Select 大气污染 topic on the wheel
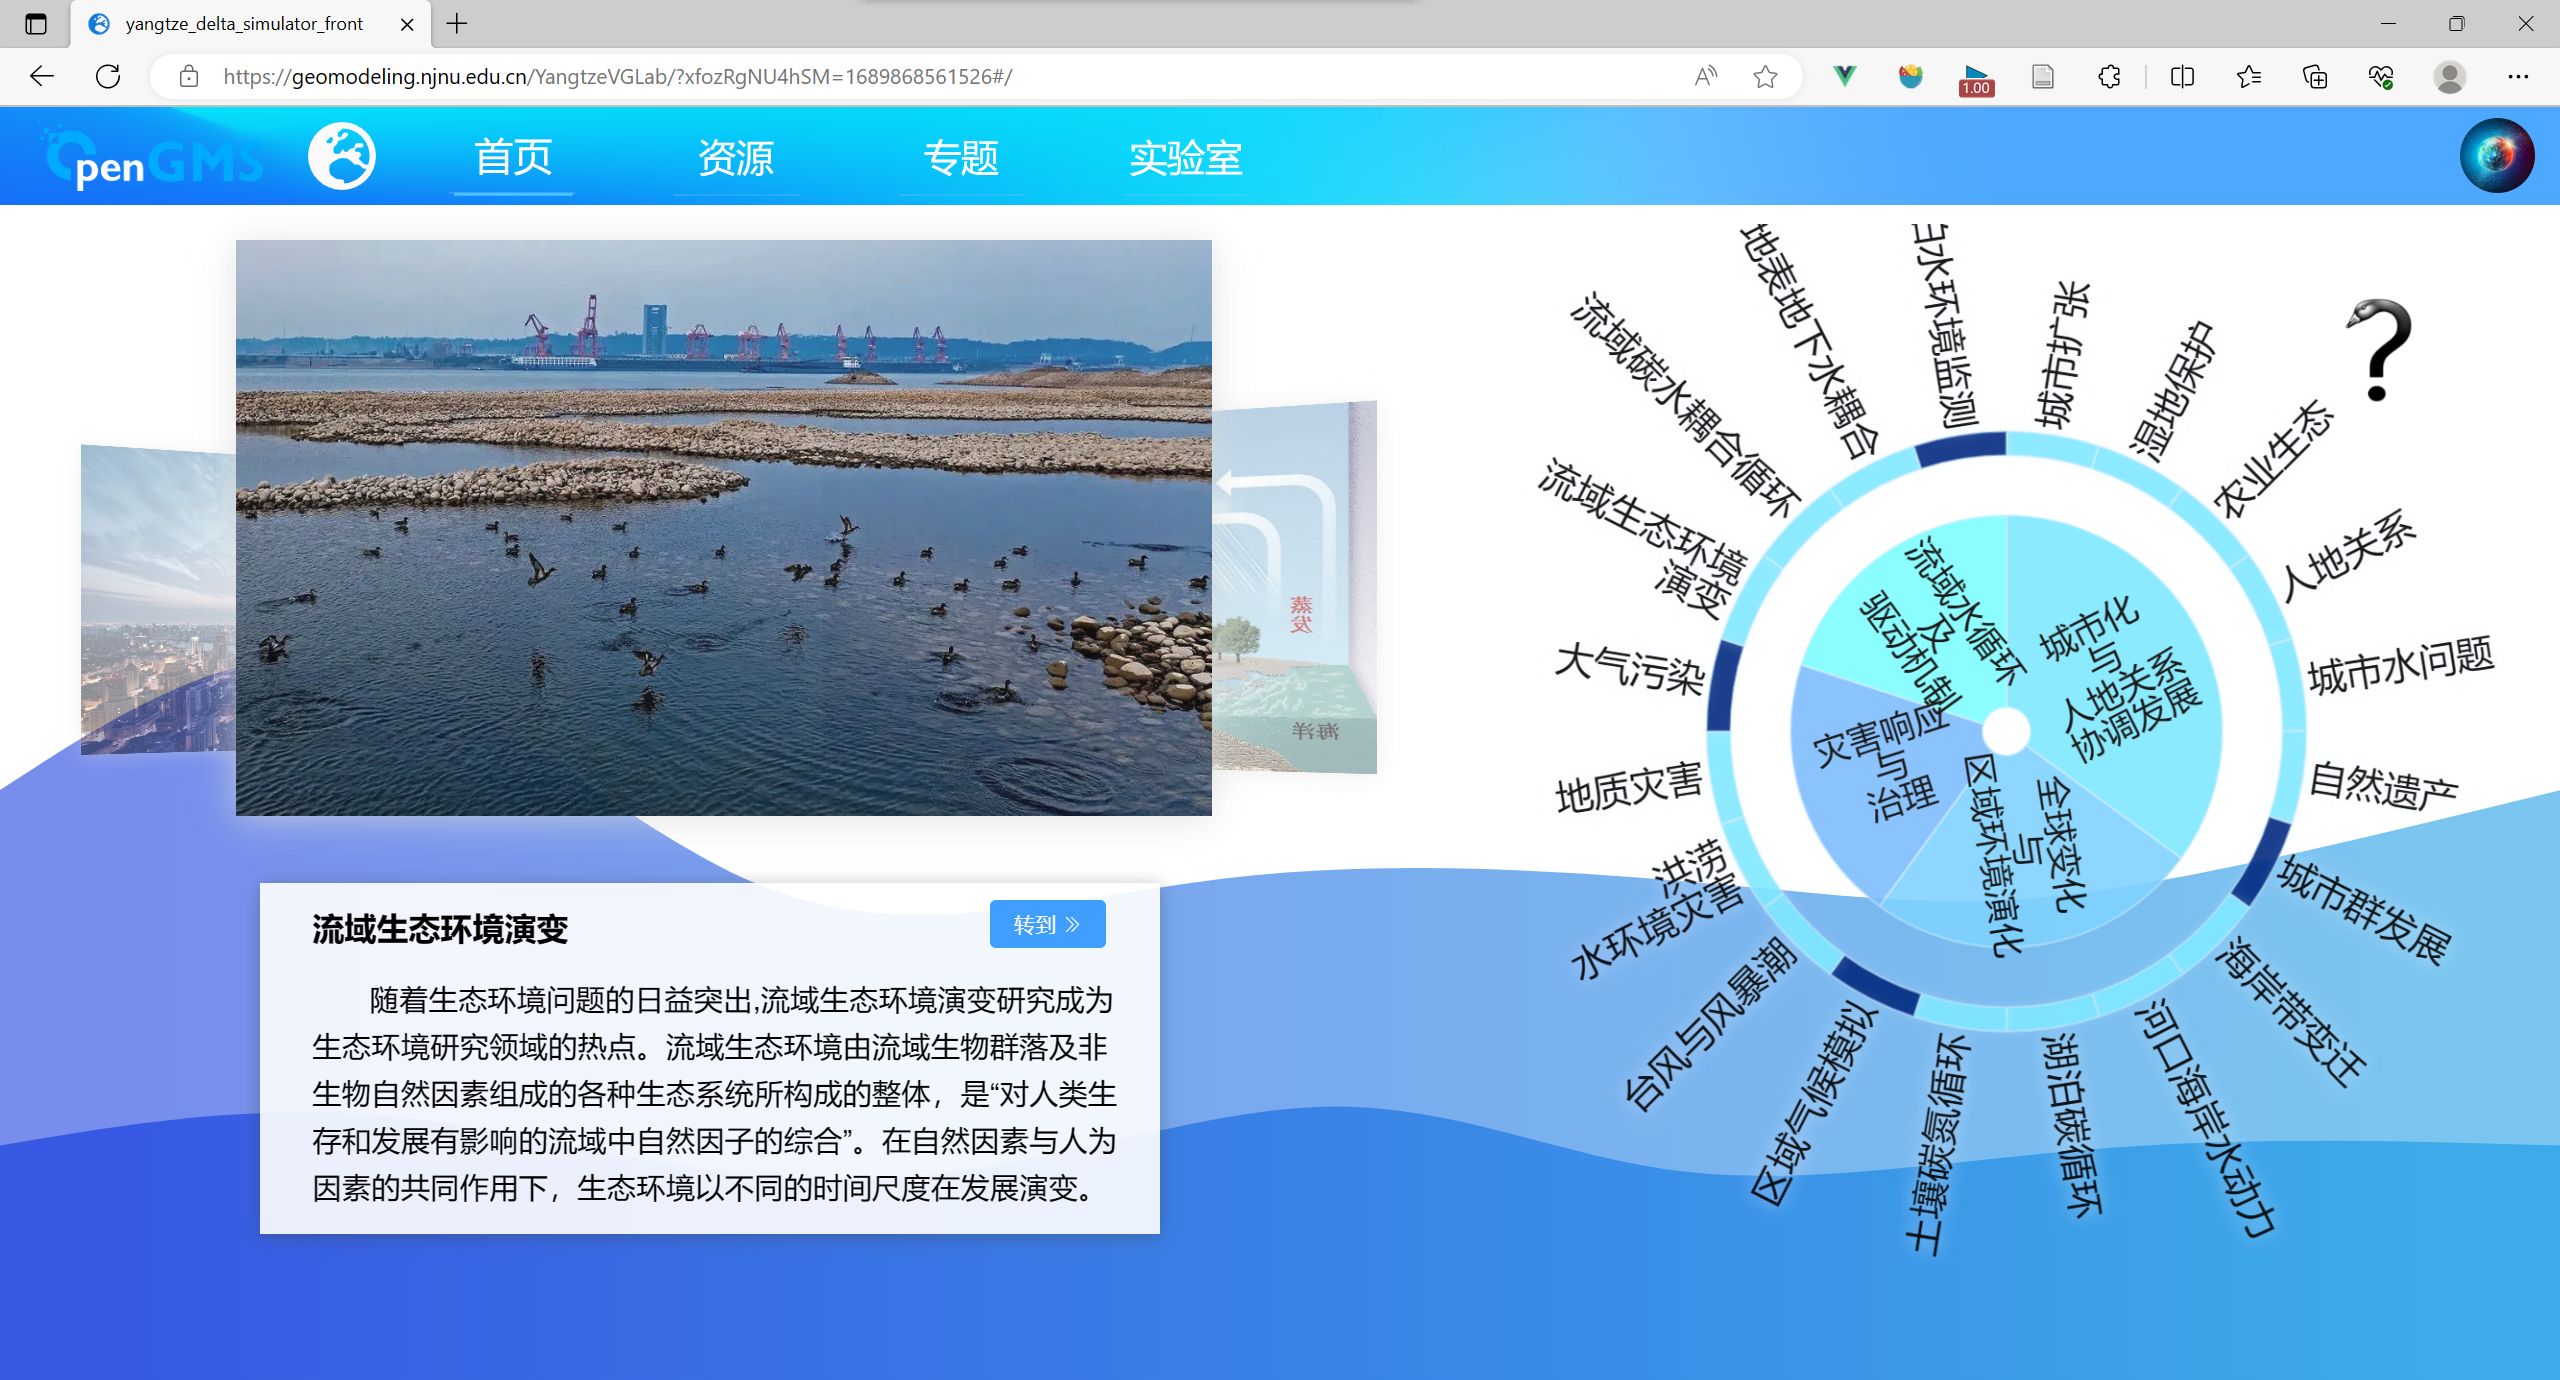Viewport: 2560px width, 1380px height. click(x=1629, y=668)
